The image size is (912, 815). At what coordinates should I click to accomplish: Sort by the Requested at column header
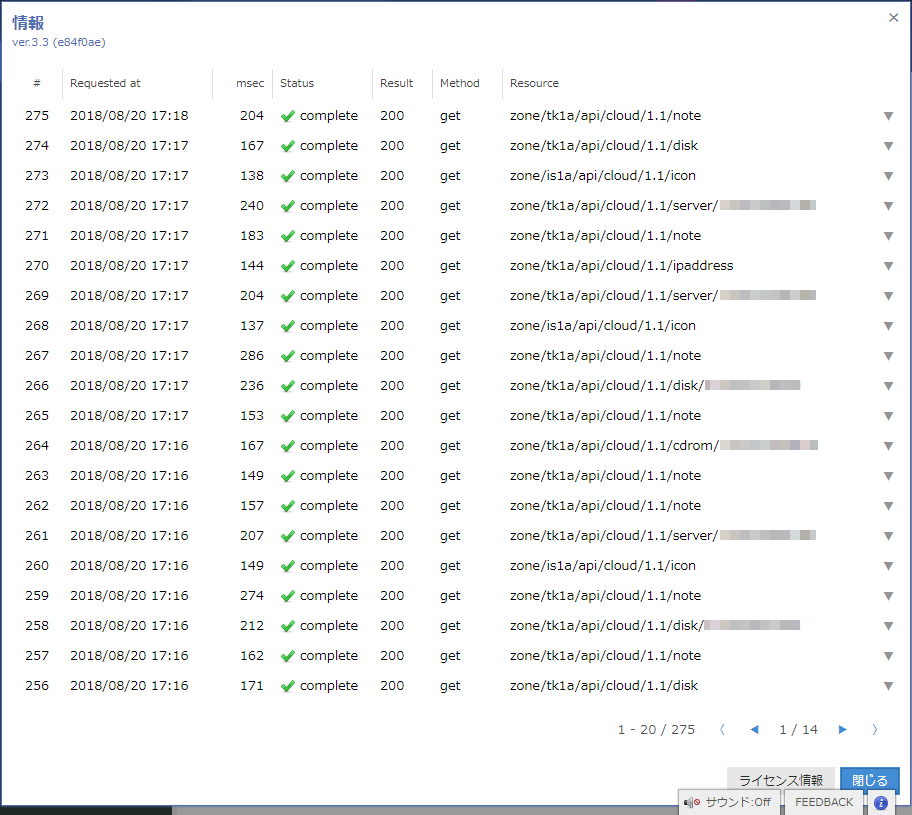105,83
